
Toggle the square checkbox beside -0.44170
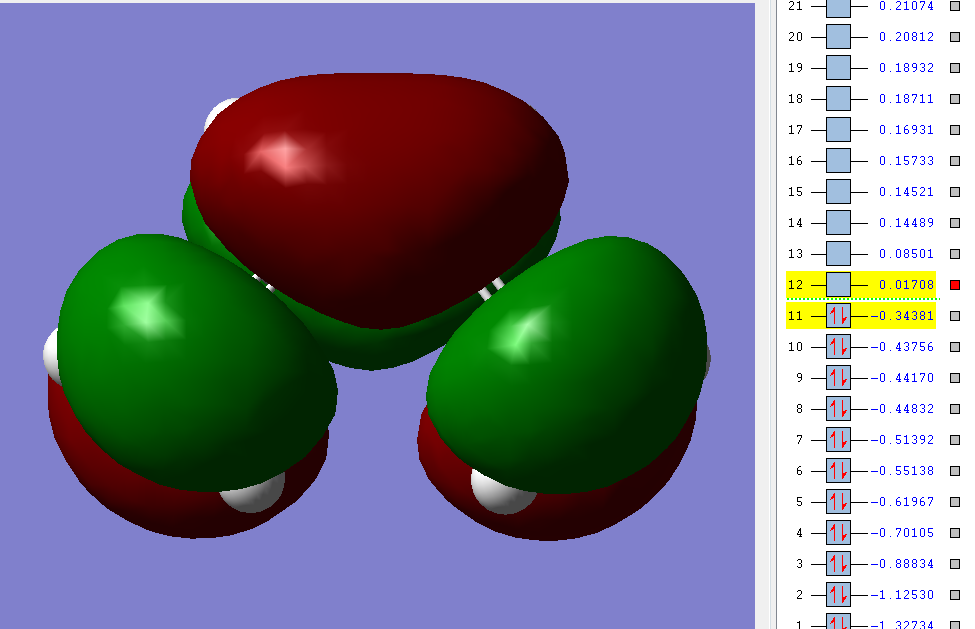point(955,378)
